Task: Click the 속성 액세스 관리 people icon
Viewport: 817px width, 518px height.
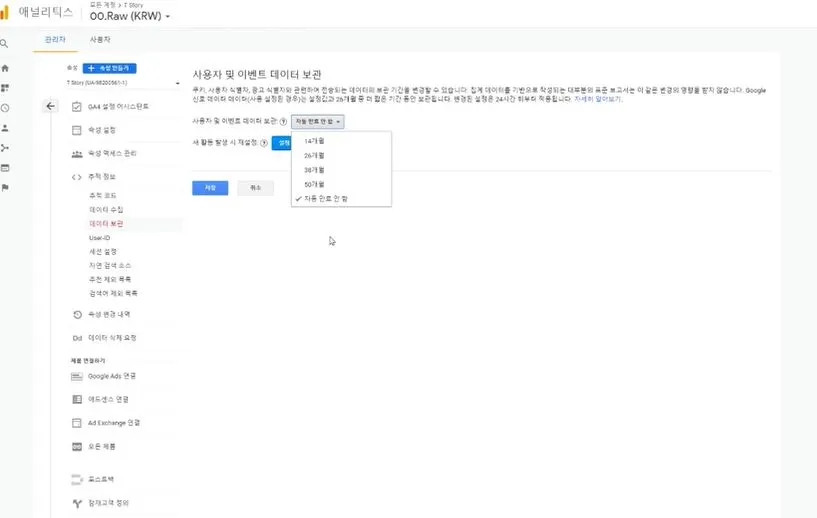Action: point(77,154)
